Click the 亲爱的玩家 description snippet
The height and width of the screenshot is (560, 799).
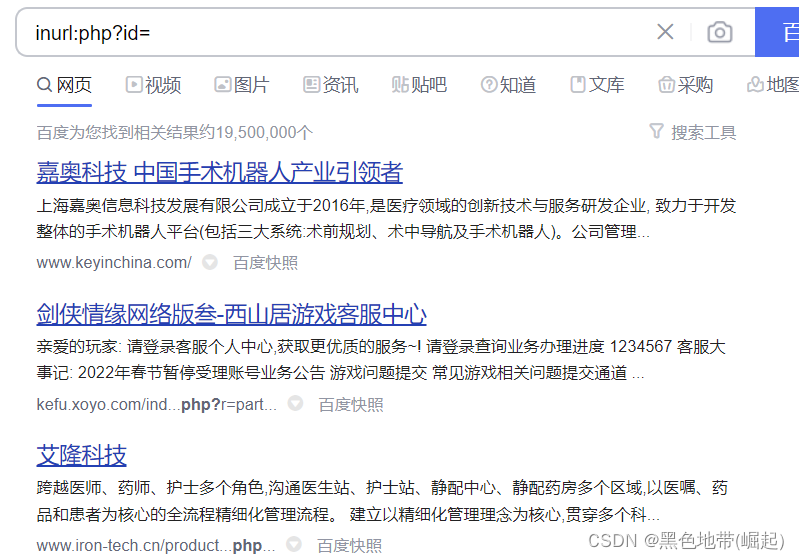(381, 360)
